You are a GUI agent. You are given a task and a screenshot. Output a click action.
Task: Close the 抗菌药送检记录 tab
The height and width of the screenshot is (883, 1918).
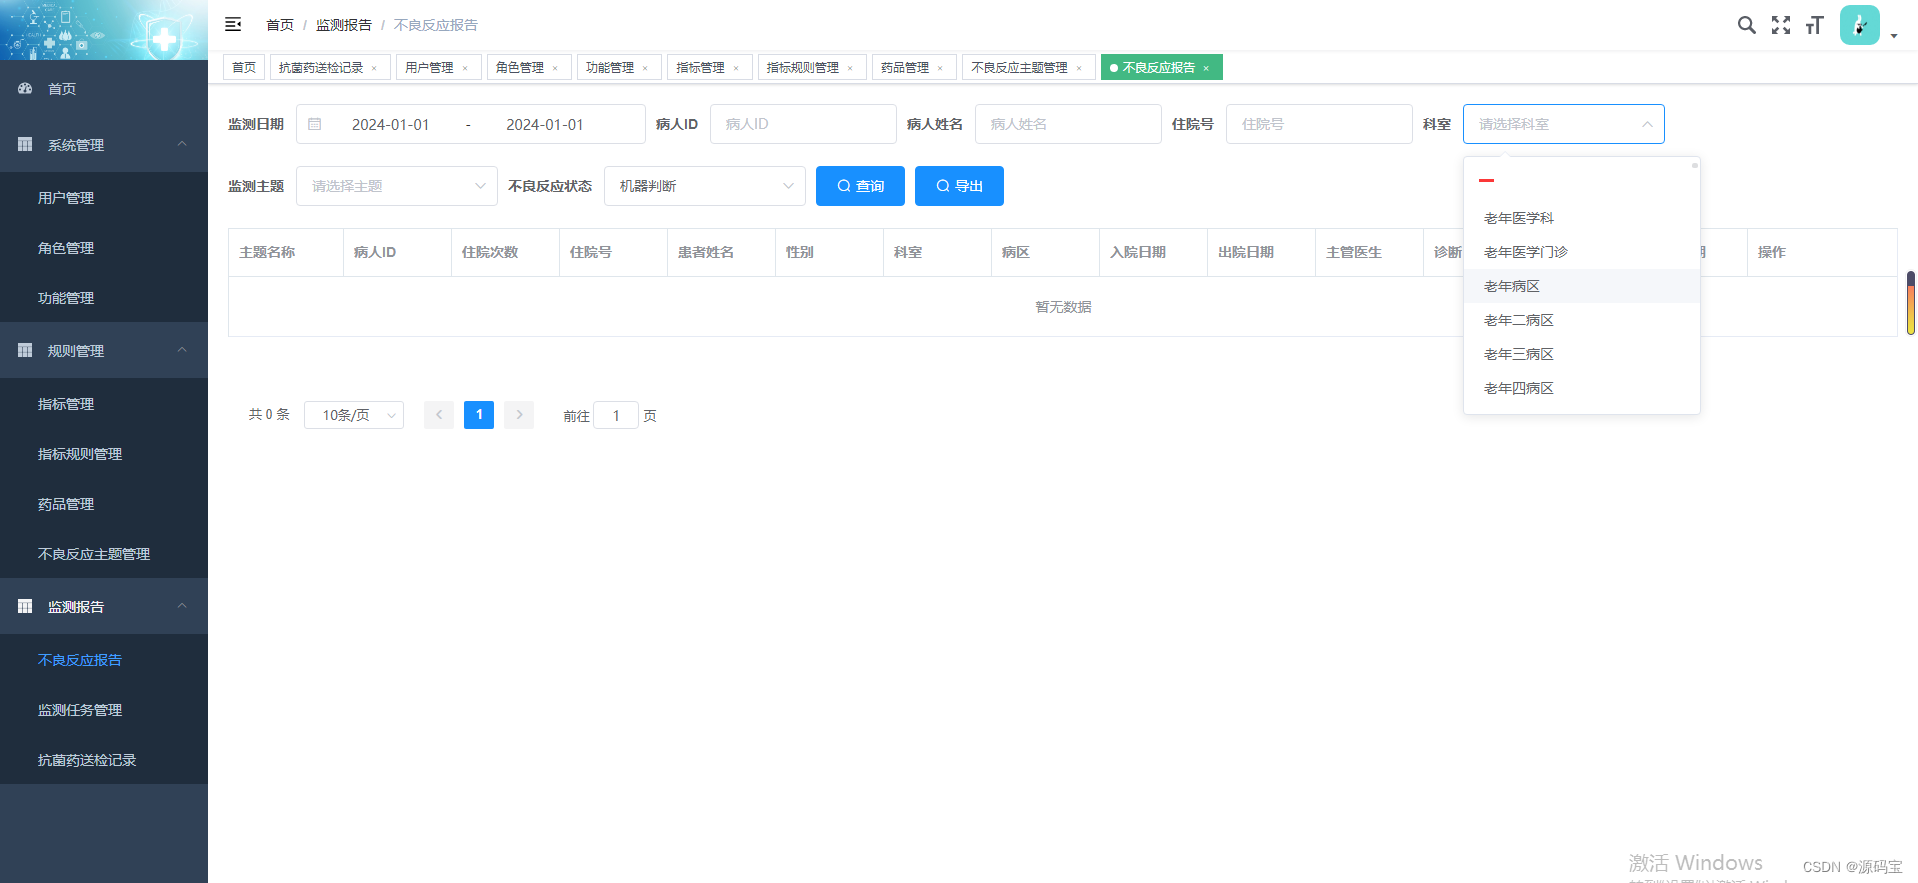pos(375,68)
